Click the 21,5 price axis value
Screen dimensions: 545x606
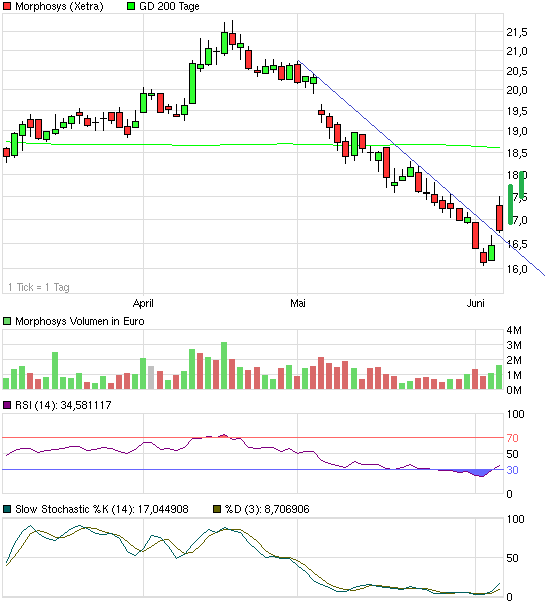tap(517, 32)
